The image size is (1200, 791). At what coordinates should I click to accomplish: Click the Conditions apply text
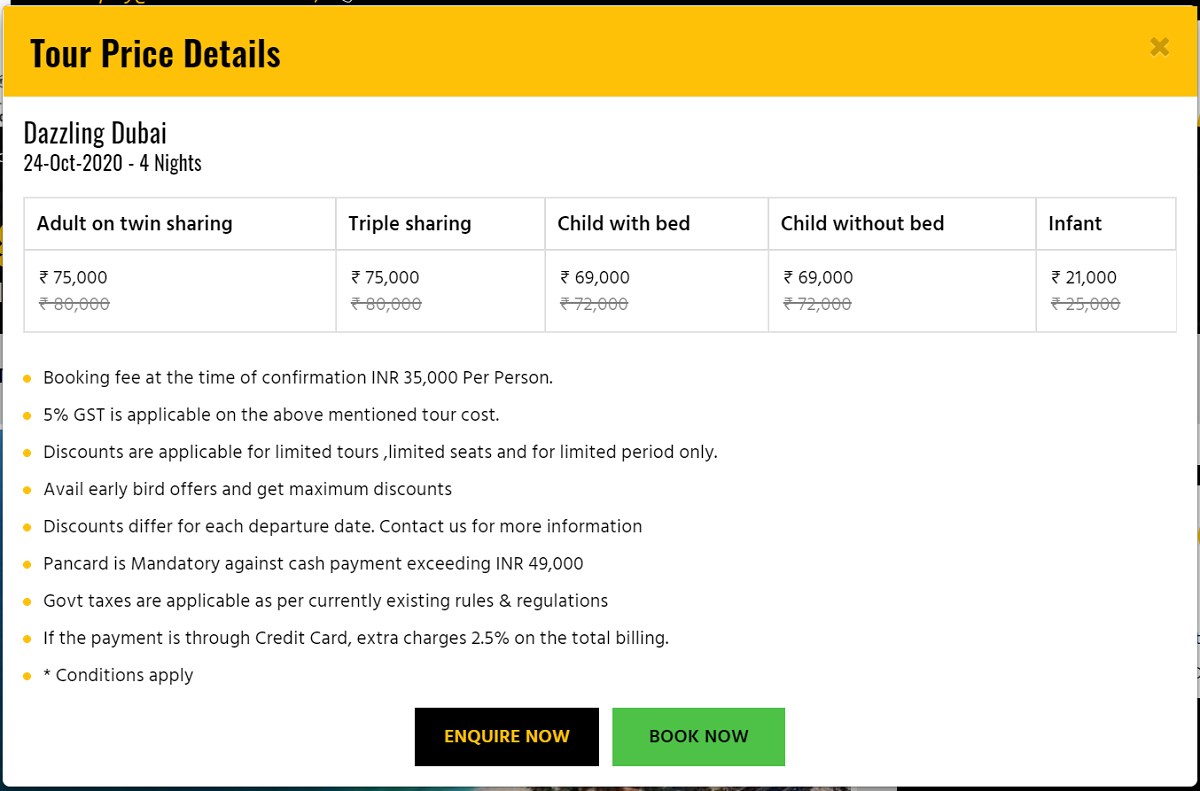118,675
